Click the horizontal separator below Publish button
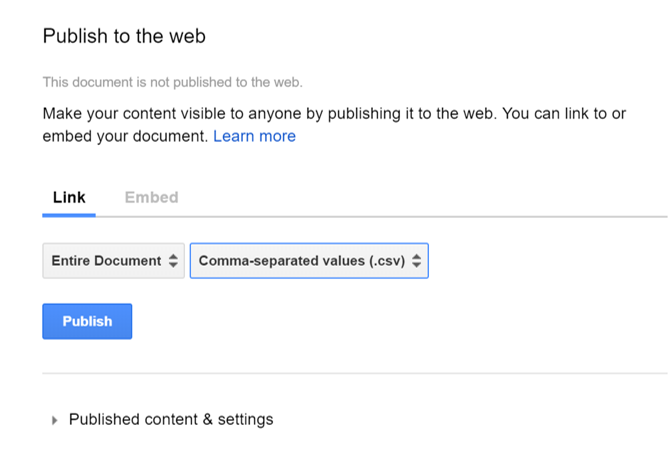 pyautogui.click(x=355, y=373)
